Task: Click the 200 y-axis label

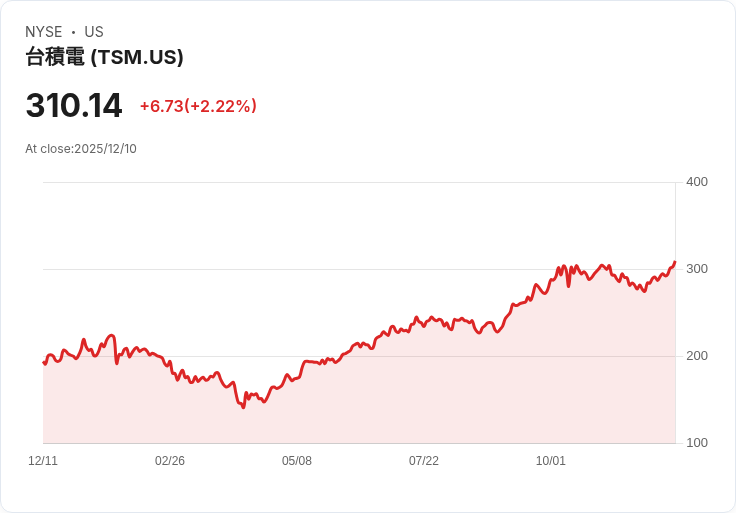Action: coord(696,356)
